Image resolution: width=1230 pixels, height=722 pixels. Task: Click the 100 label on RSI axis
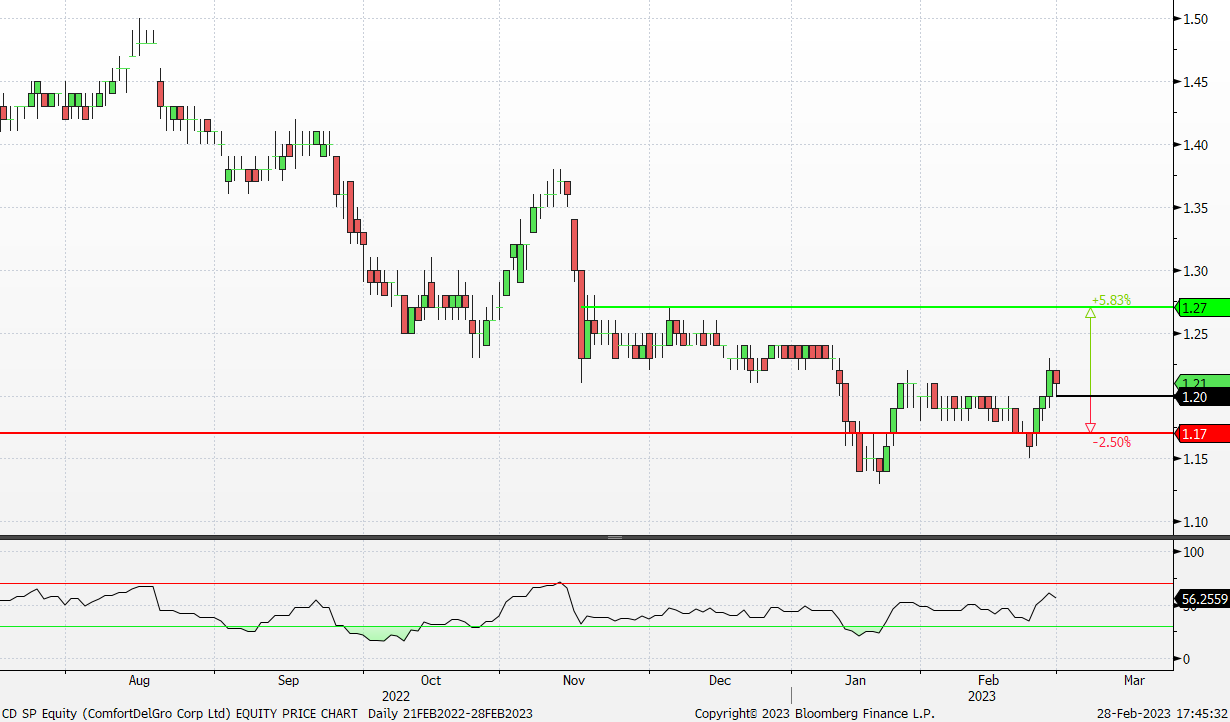pos(1193,552)
